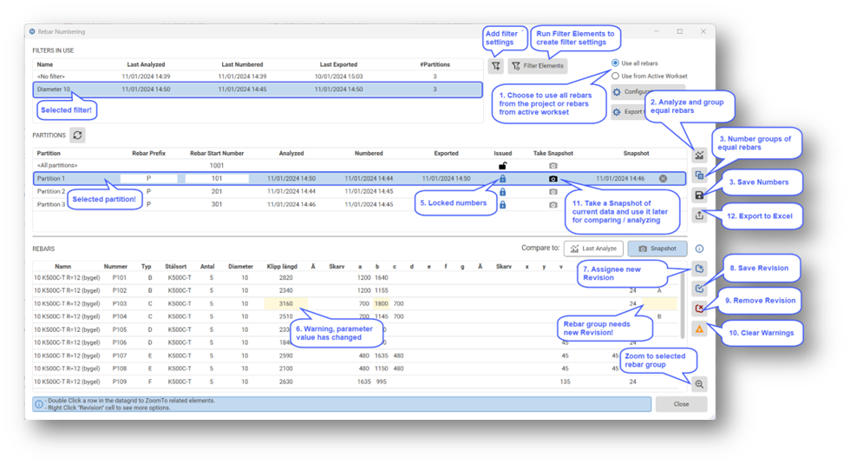The width and height of the screenshot is (850, 464).
Task: Click highlighted b value 1800 in P103 row
Action: point(381,304)
